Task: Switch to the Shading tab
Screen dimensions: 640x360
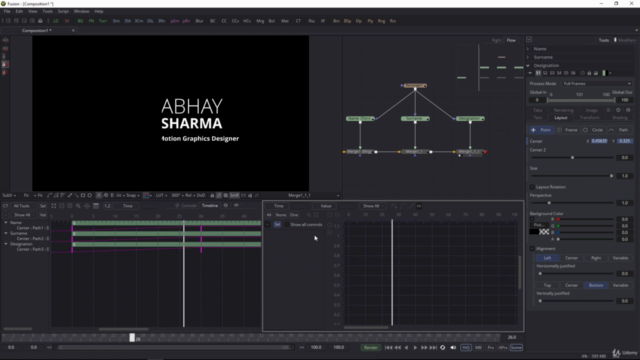Action: (x=620, y=118)
